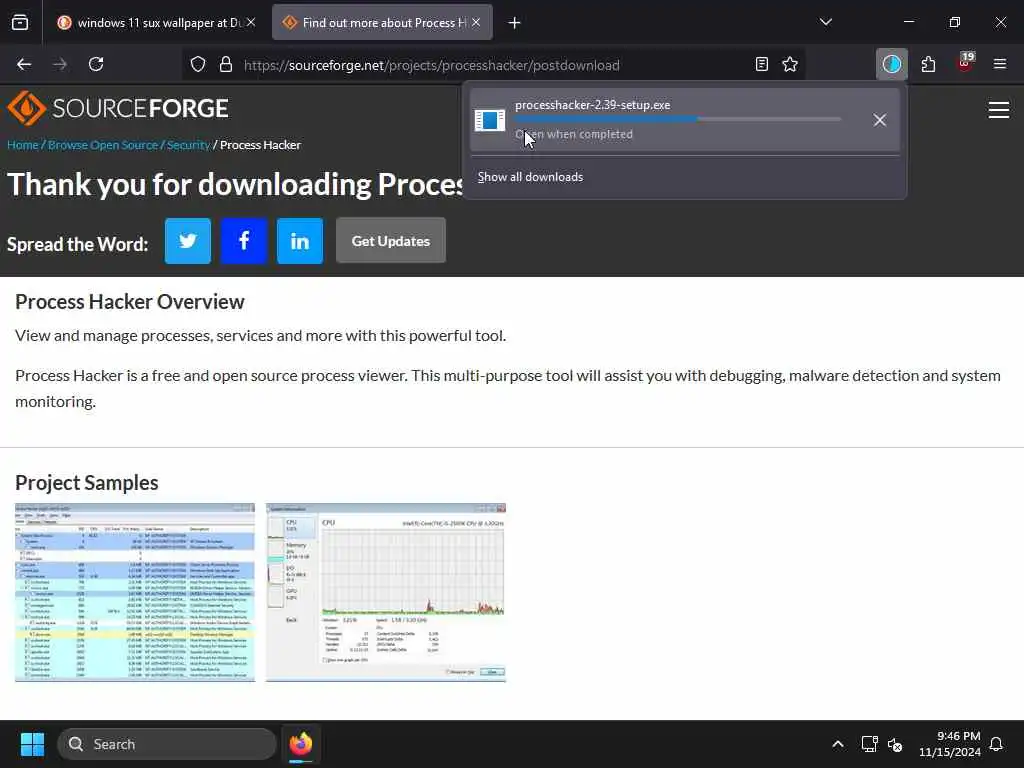Open the clock showing 9:46 PM
This screenshot has height=768, width=1024.
click(x=950, y=744)
